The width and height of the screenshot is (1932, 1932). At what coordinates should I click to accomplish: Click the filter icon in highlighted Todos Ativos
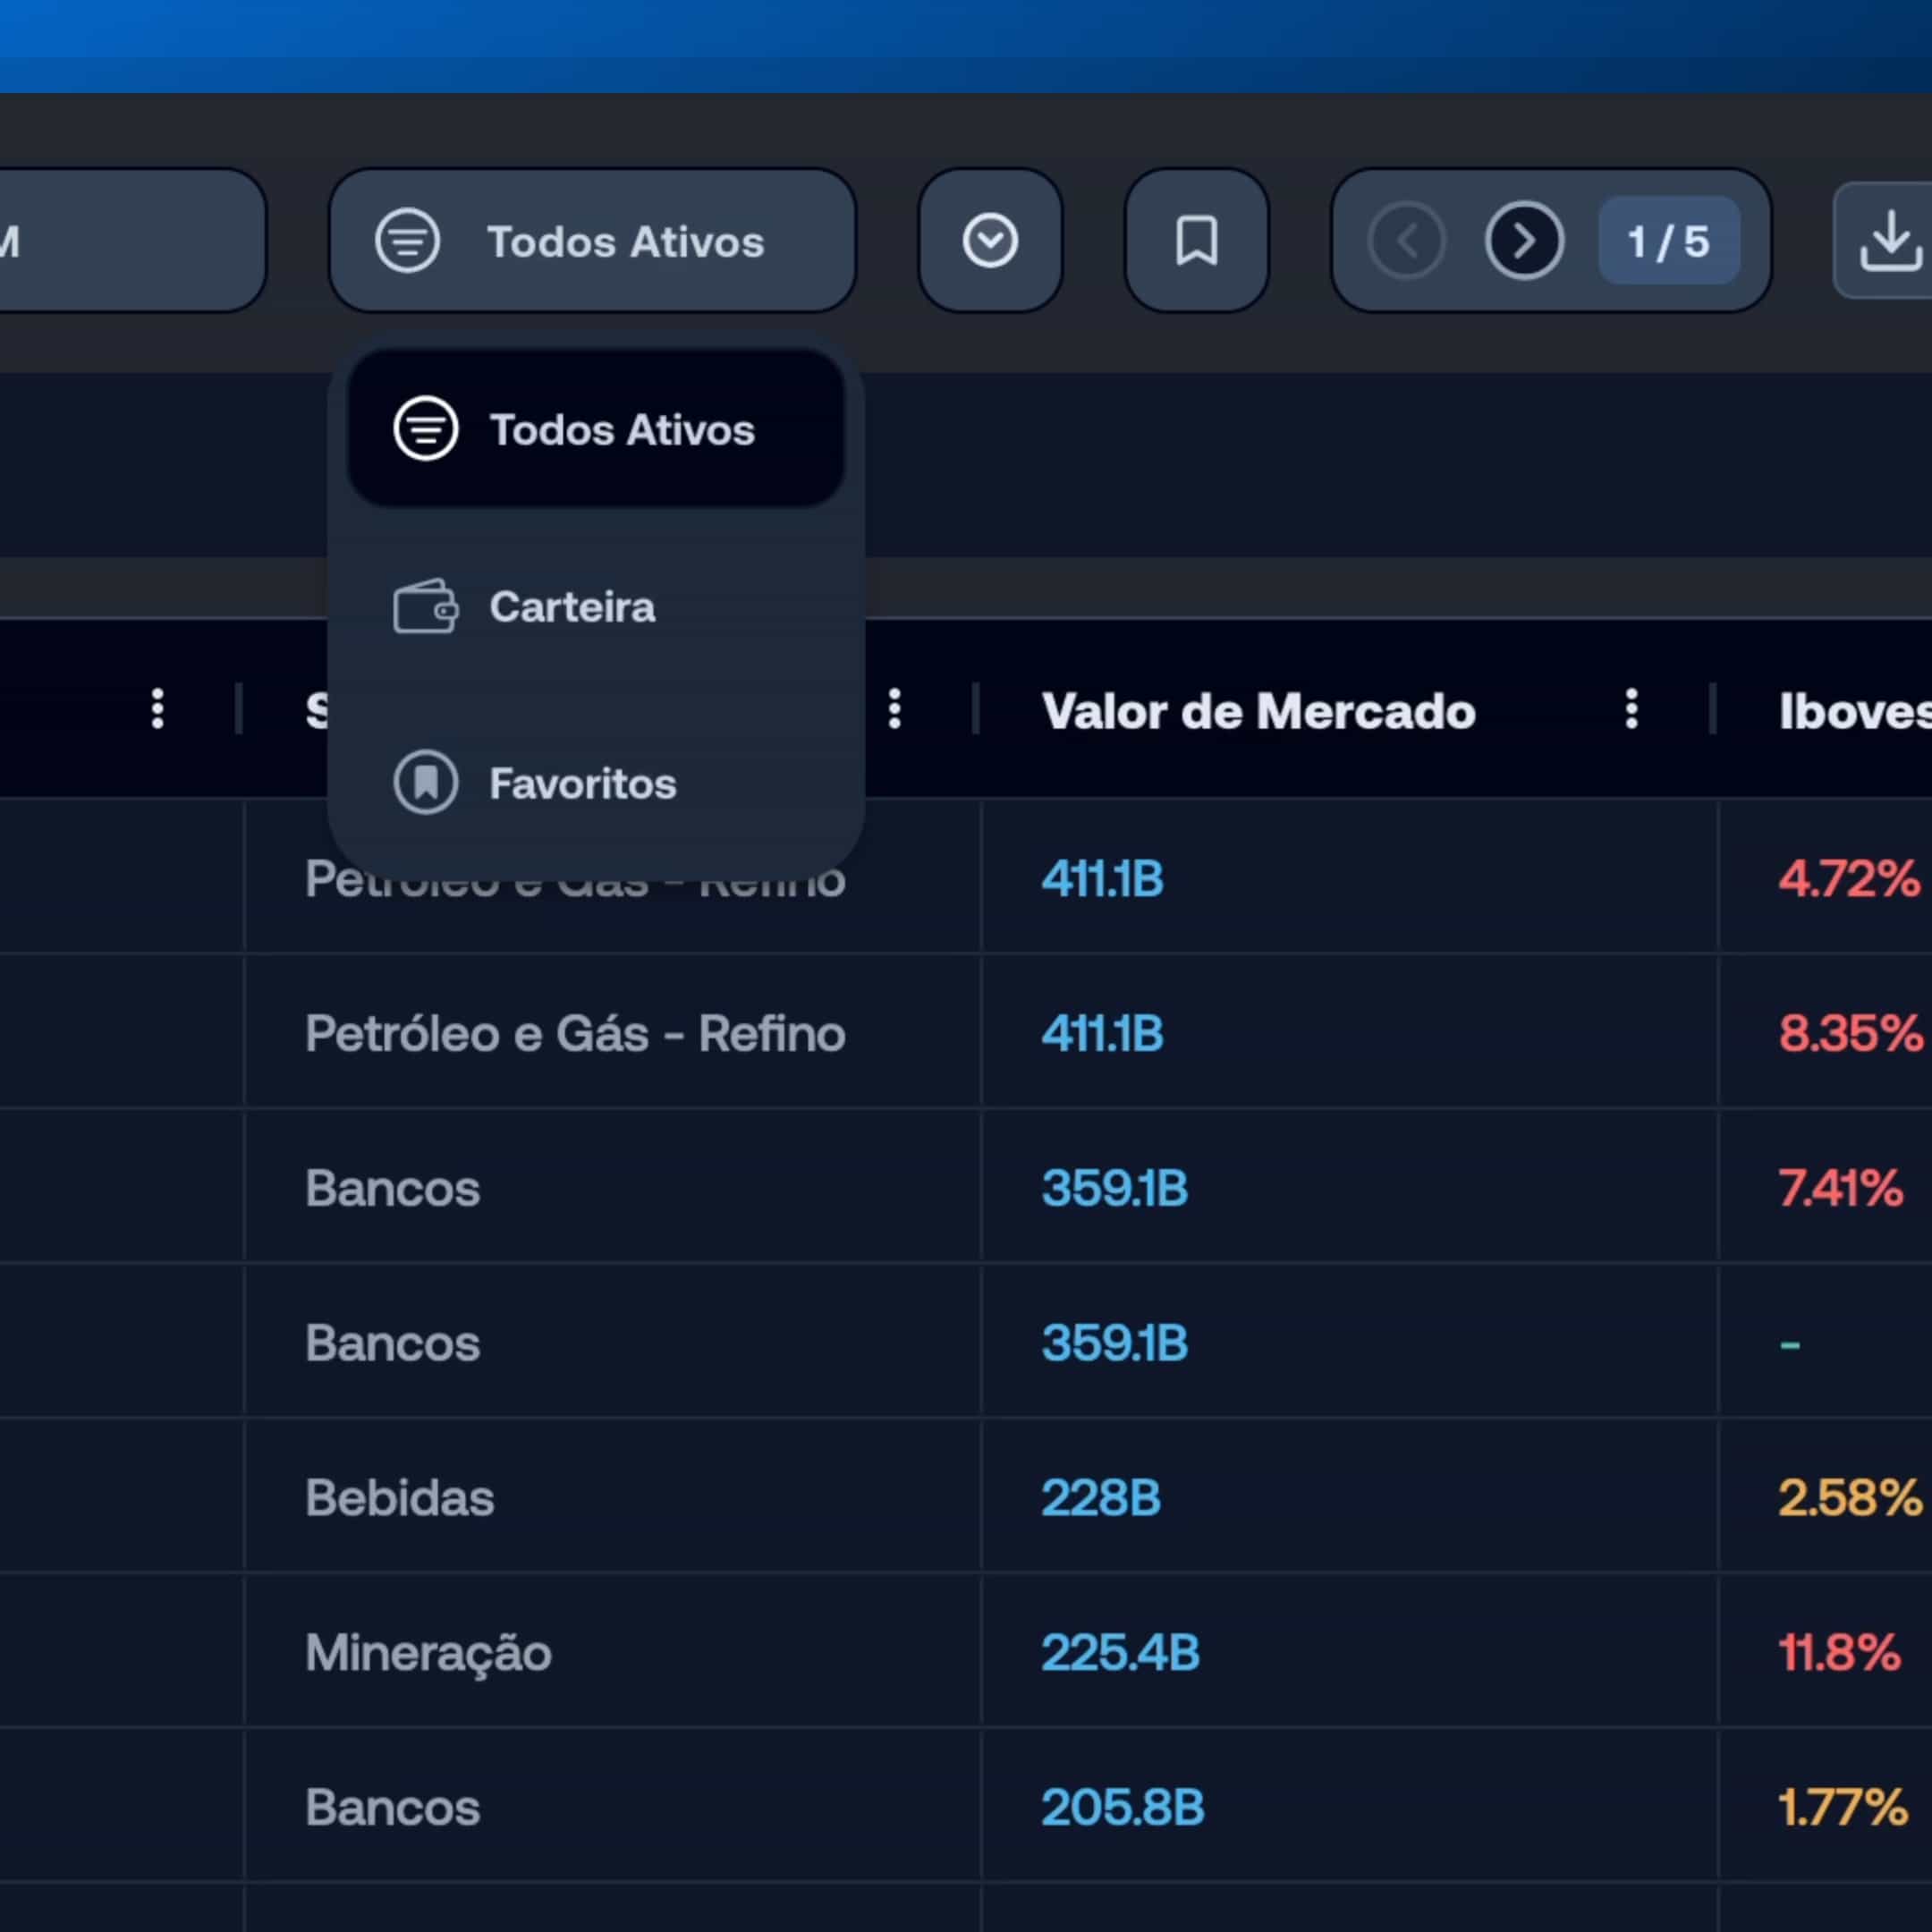click(x=425, y=429)
